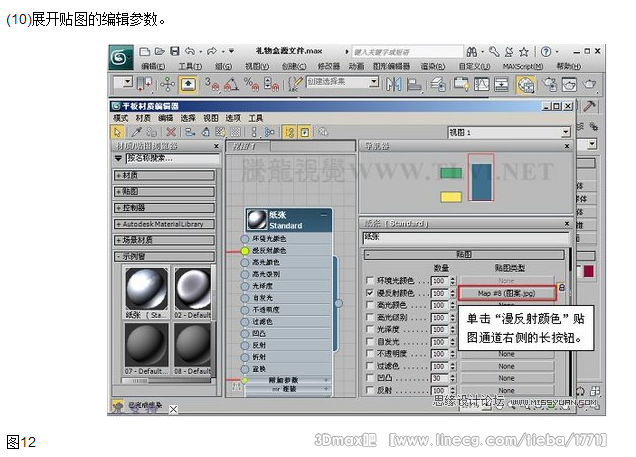The height and width of the screenshot is (457, 636).
Task: Enable the 环境光颜色 map checkbox
Action: point(370,281)
